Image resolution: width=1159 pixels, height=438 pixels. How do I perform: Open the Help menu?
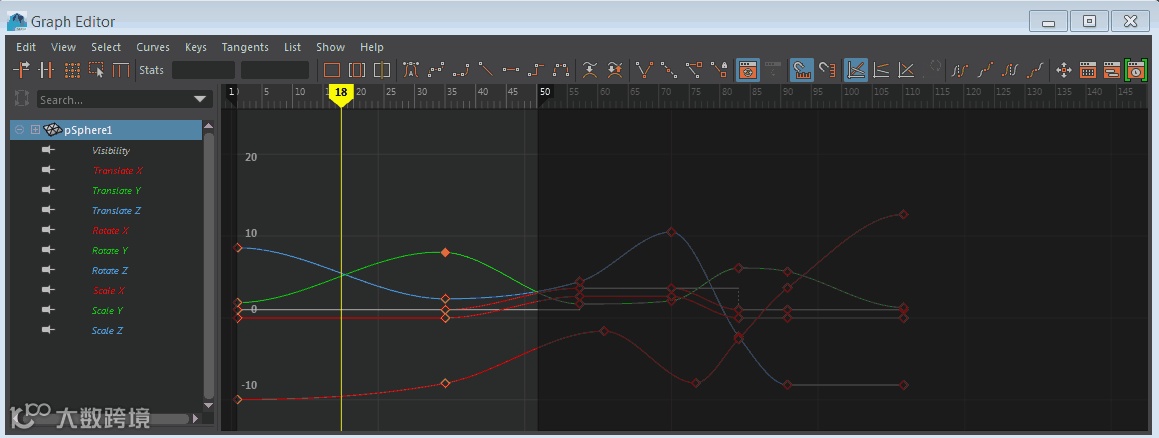[x=372, y=47]
